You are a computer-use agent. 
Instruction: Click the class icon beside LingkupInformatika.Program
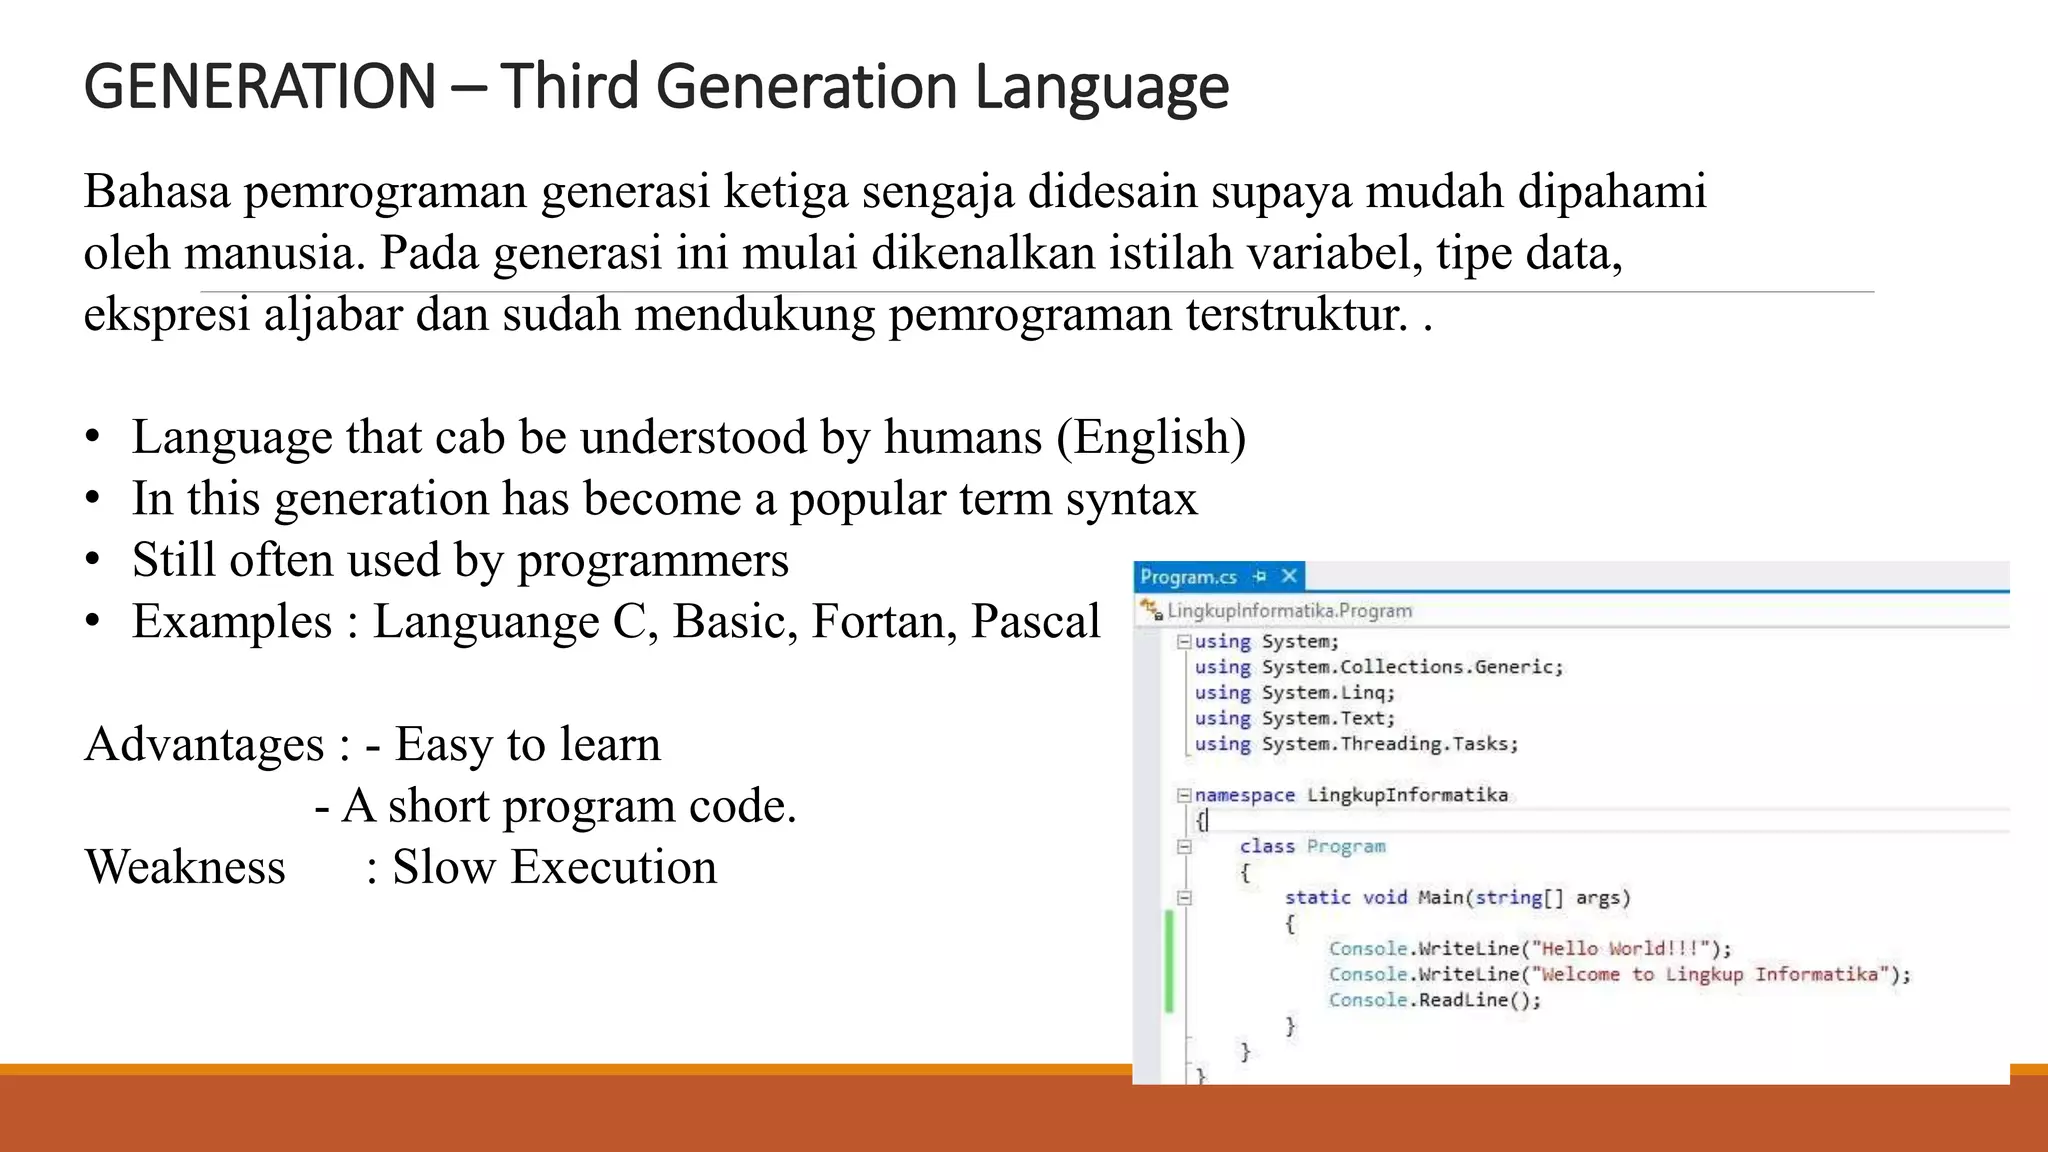1151,610
